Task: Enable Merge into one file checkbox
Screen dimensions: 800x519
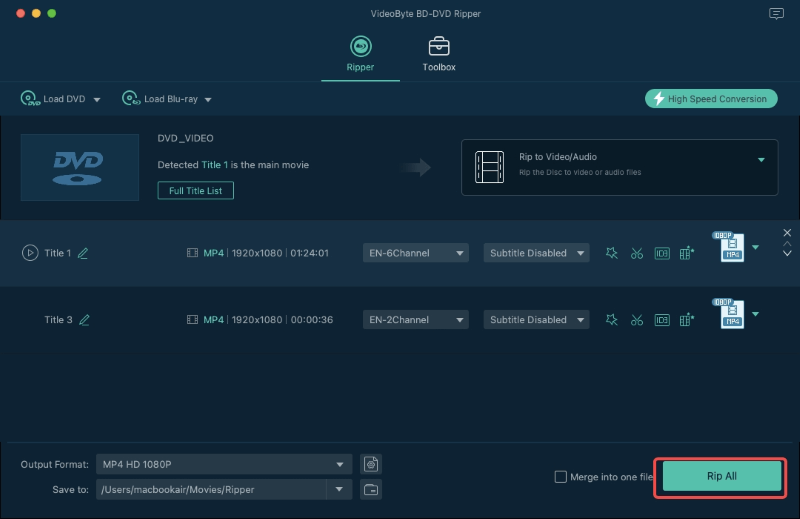Action: point(561,477)
